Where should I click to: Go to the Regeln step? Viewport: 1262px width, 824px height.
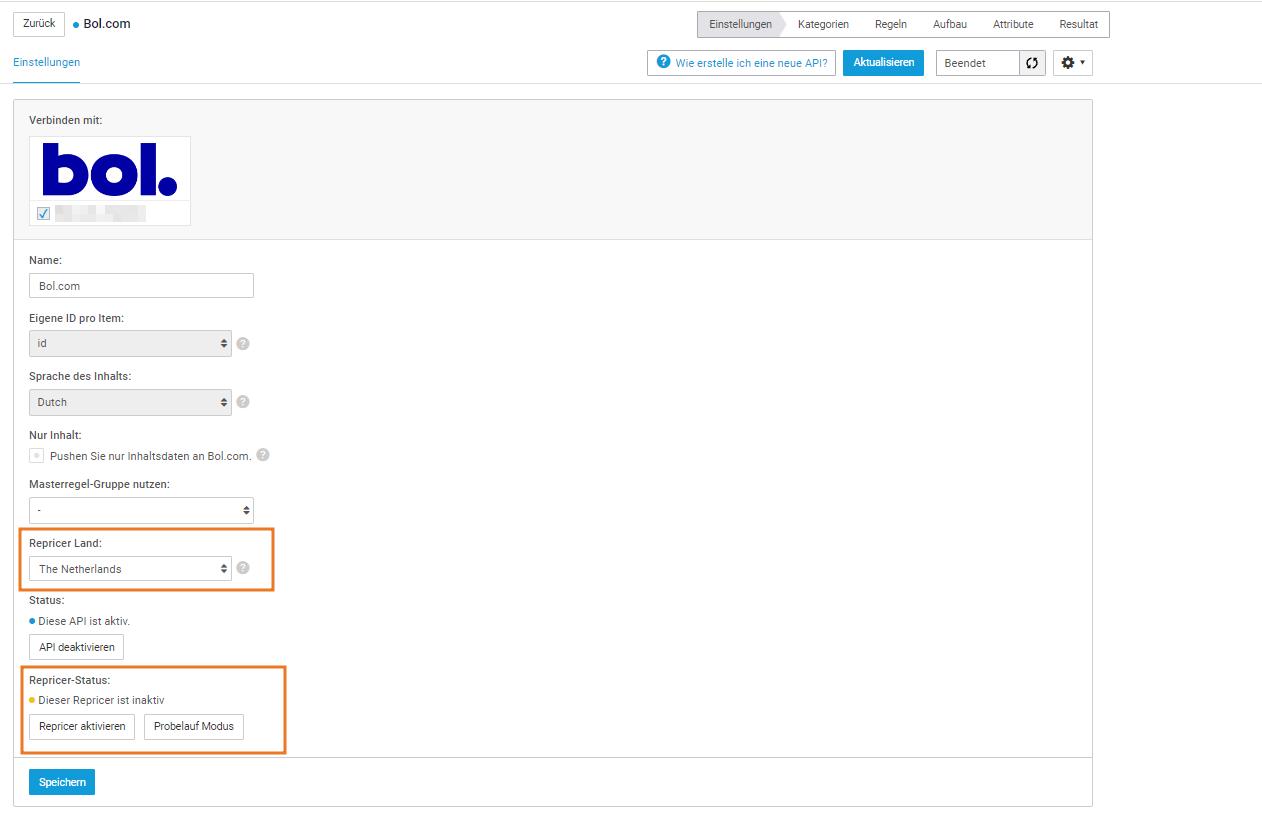[890, 24]
